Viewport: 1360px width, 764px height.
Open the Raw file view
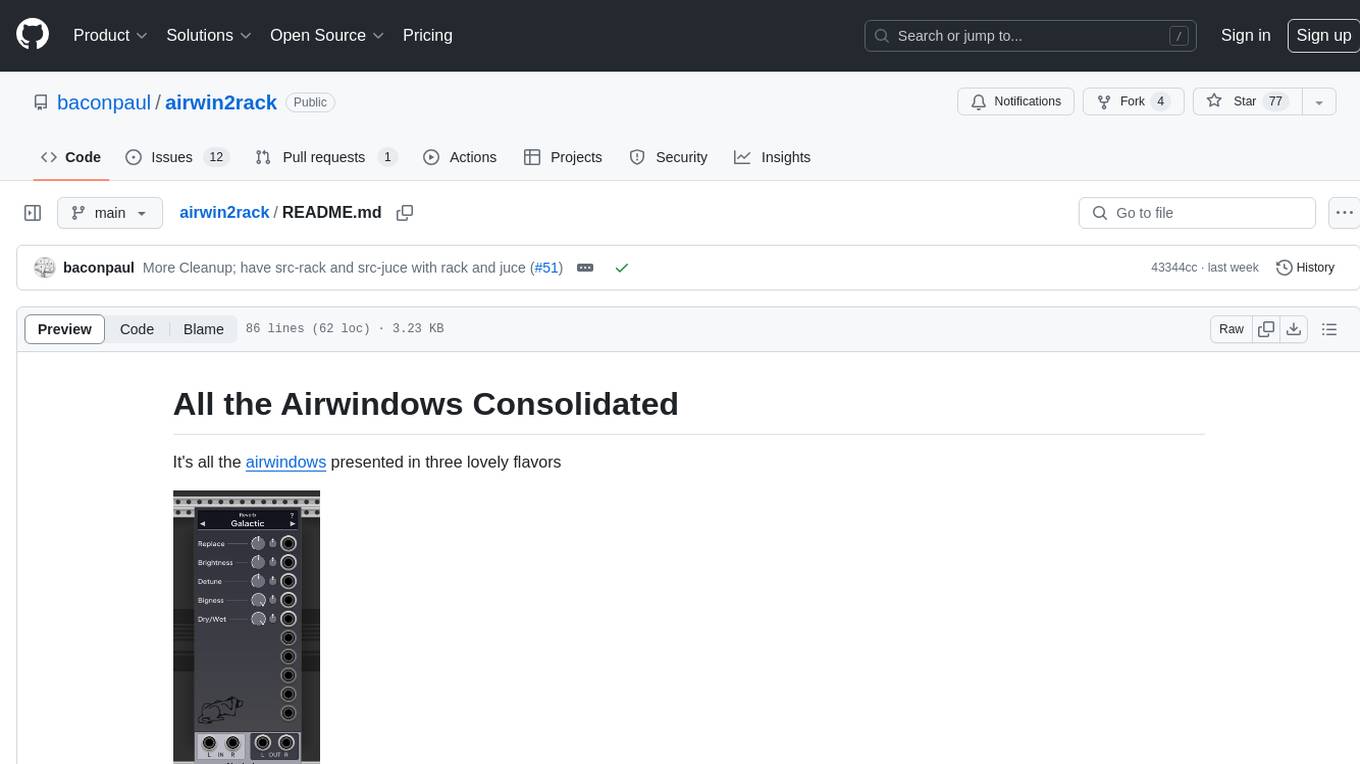[1231, 329]
